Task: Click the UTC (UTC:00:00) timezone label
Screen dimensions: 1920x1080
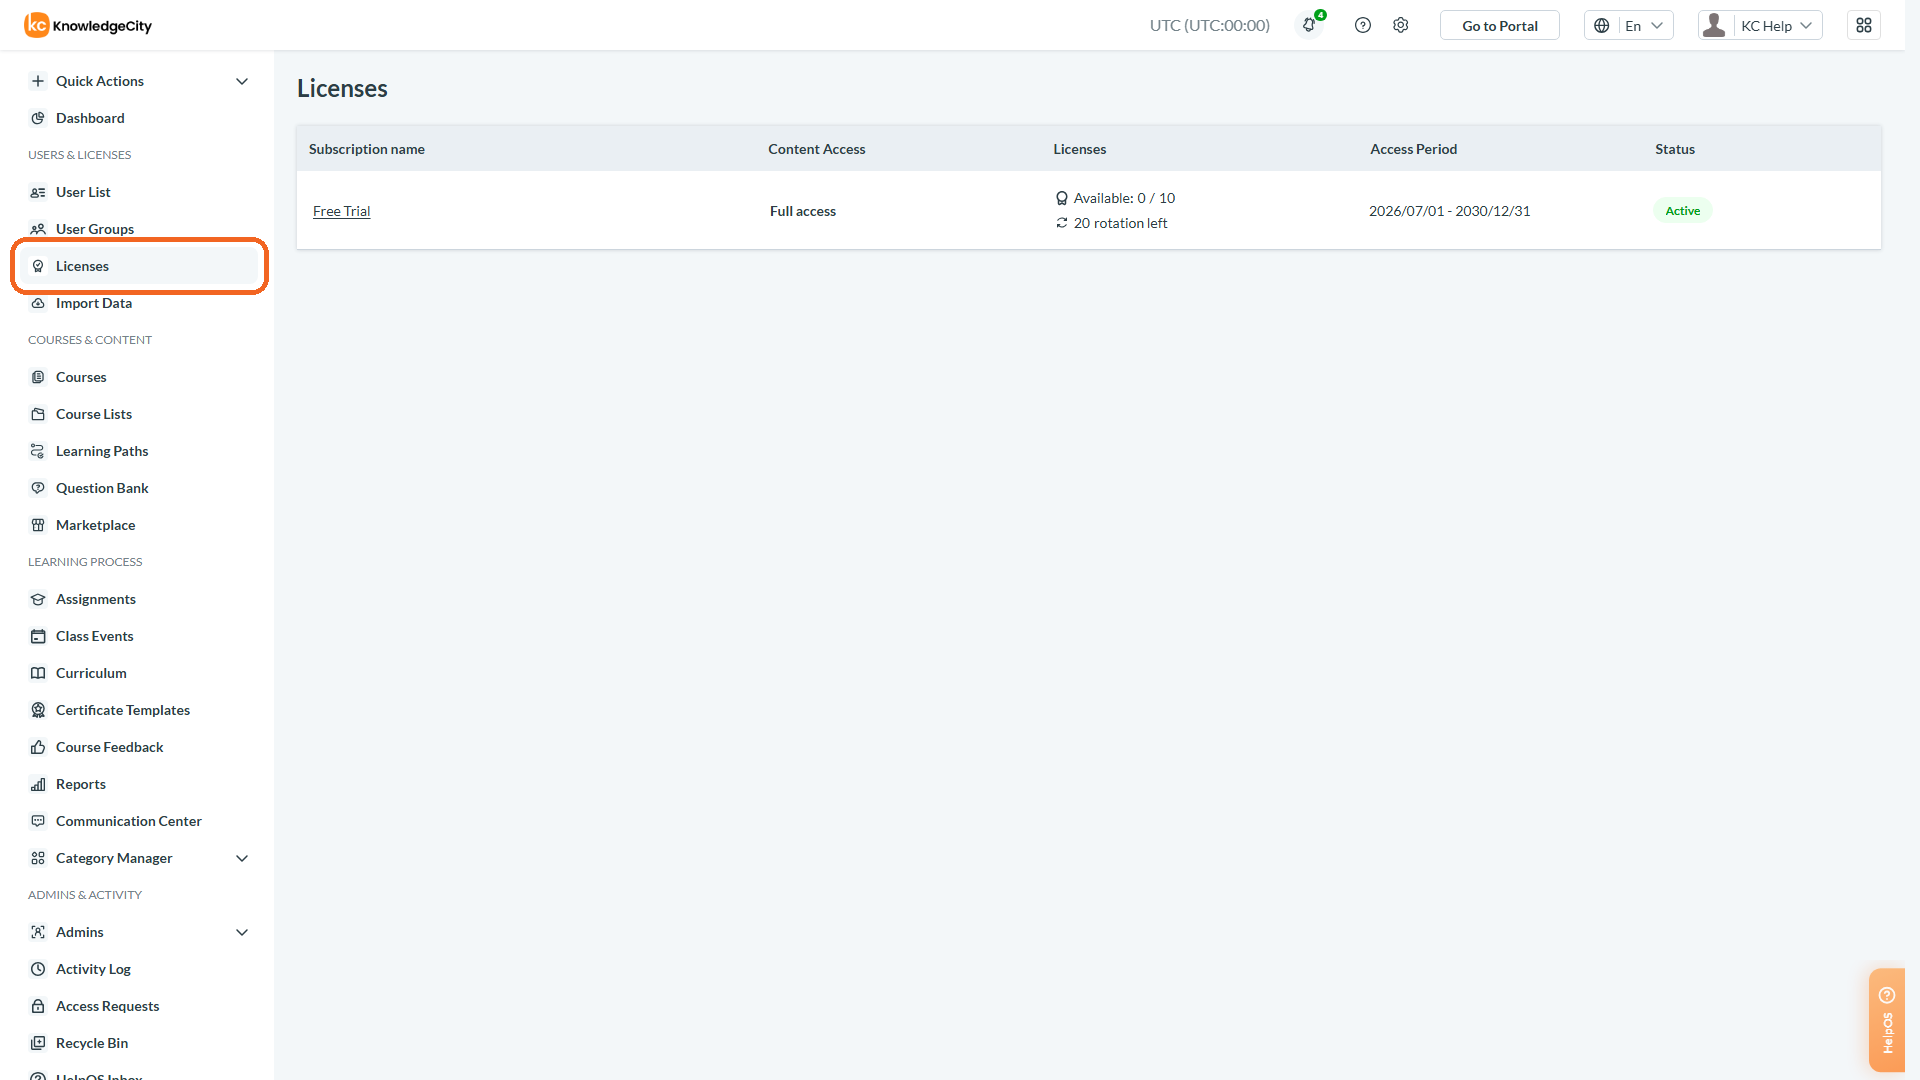Action: tap(1209, 25)
